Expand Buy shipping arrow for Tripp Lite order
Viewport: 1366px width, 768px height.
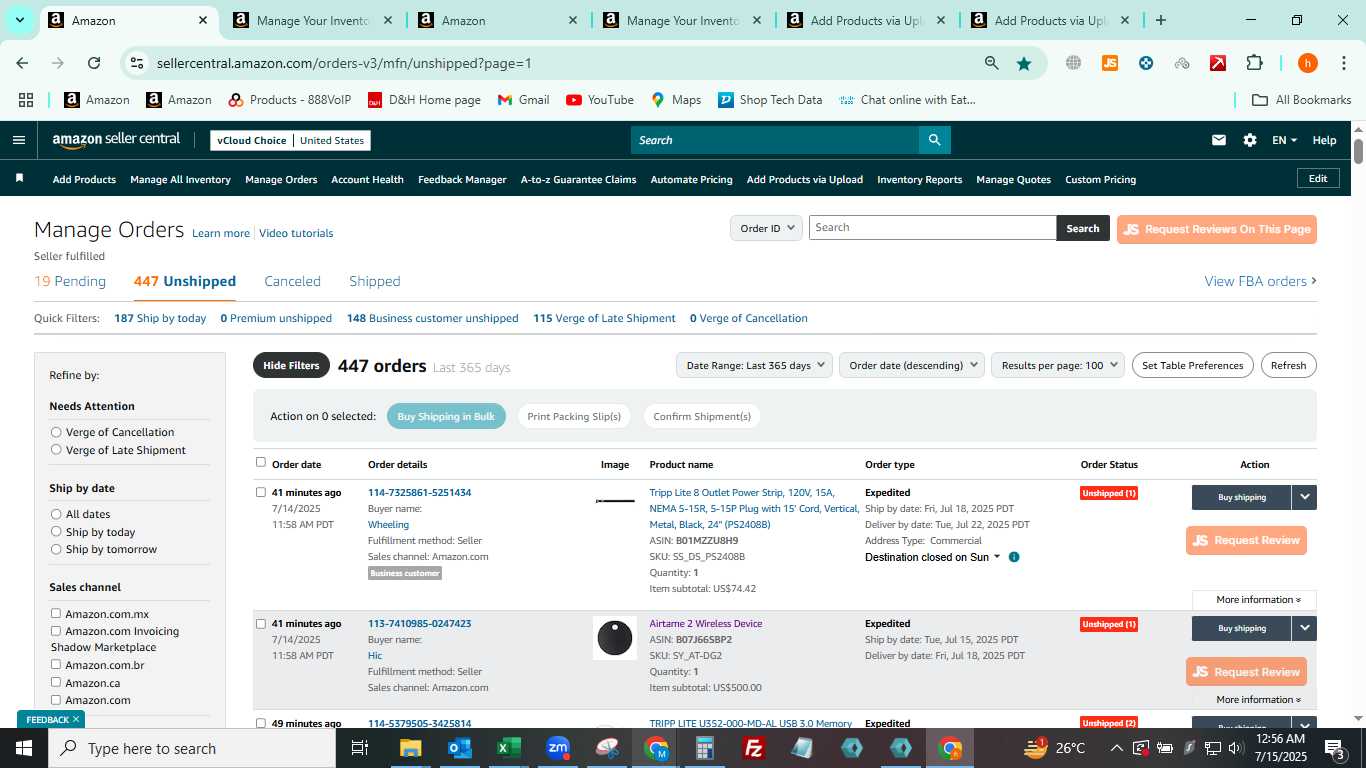(1304, 497)
